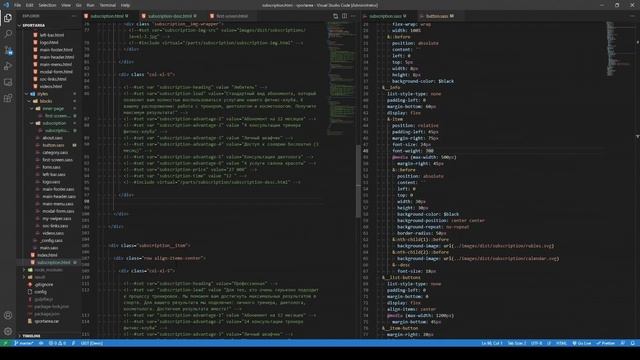
Task: Open the View menu
Action: (66, 5)
